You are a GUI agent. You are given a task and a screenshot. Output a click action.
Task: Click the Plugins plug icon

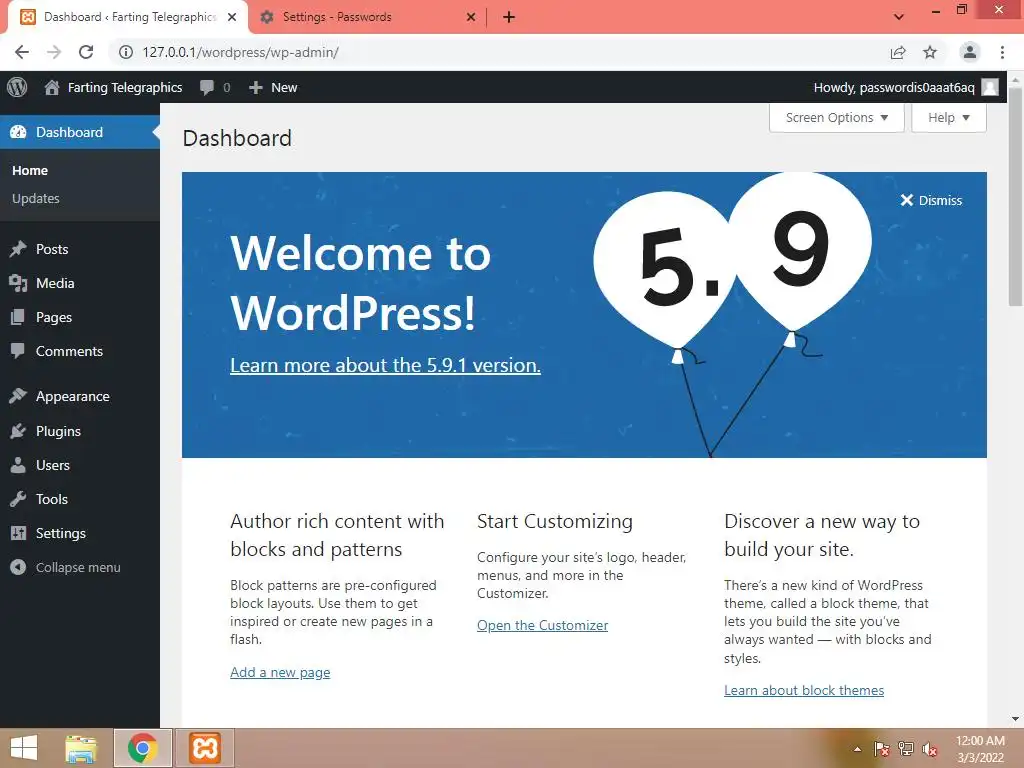[18, 431]
